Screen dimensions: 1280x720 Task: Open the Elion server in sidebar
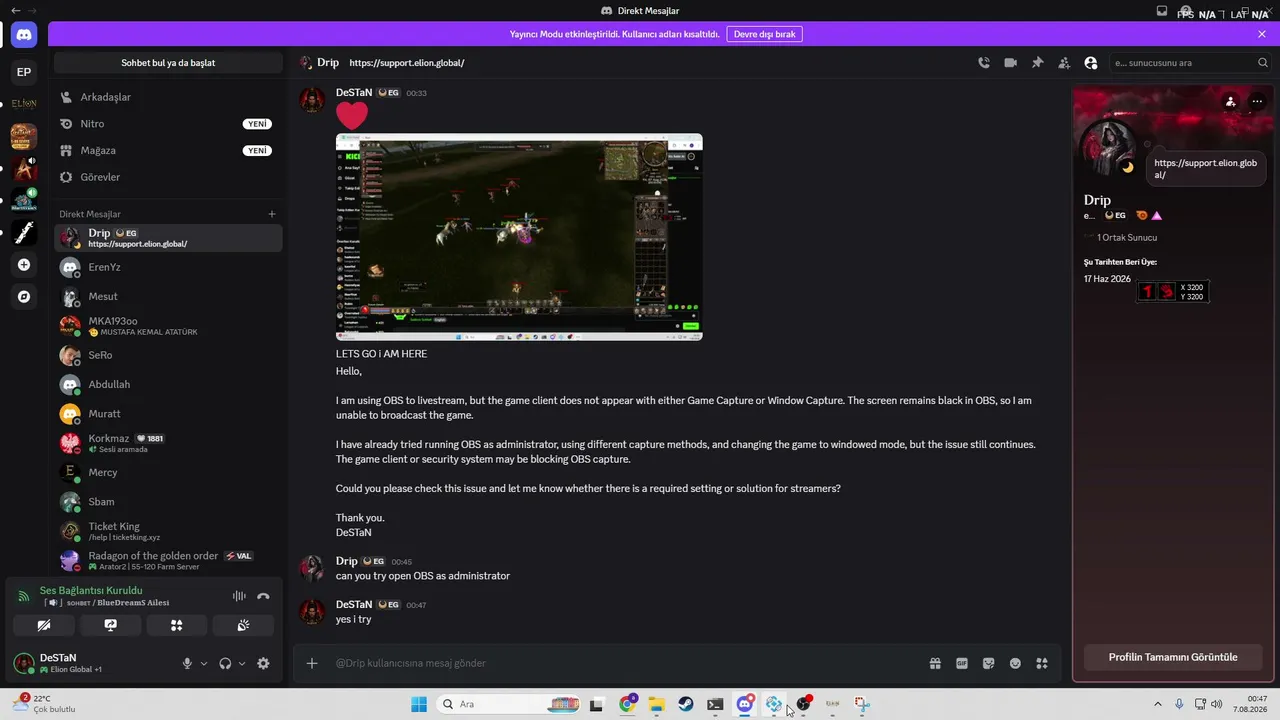coord(24,103)
